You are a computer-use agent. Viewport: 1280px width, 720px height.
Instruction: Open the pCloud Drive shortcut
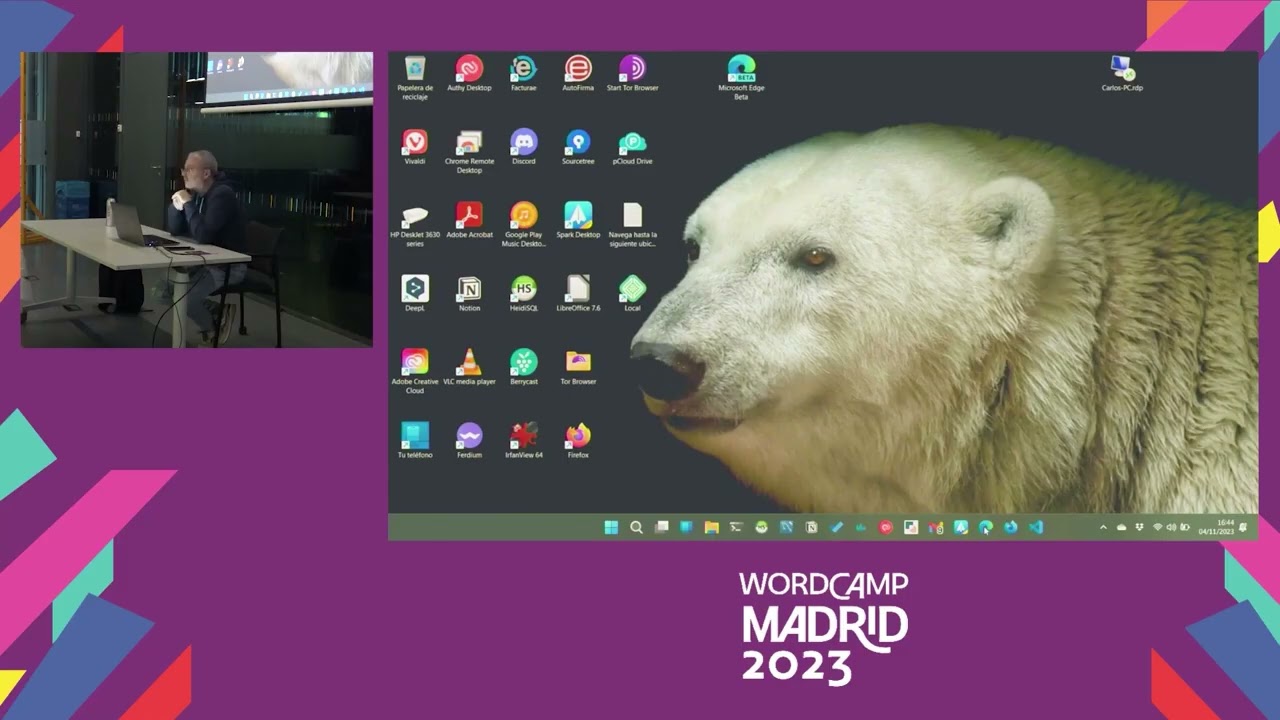point(632,147)
